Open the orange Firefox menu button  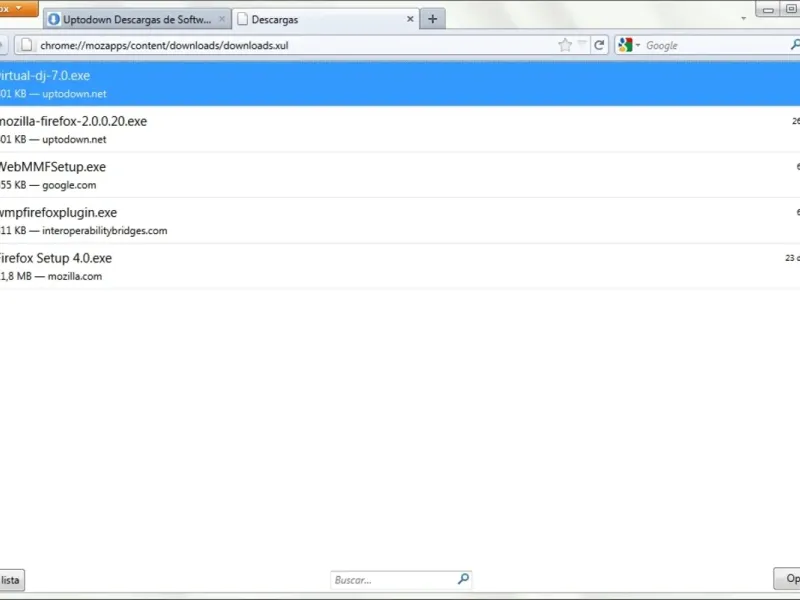[x=18, y=8]
